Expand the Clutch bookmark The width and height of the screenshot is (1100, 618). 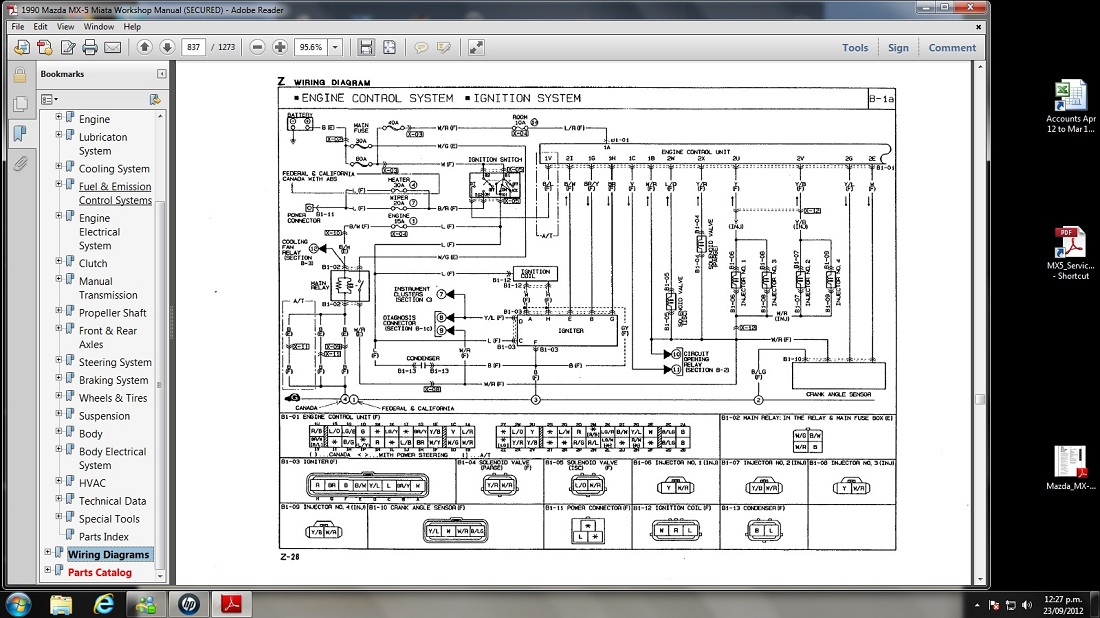coord(59,261)
